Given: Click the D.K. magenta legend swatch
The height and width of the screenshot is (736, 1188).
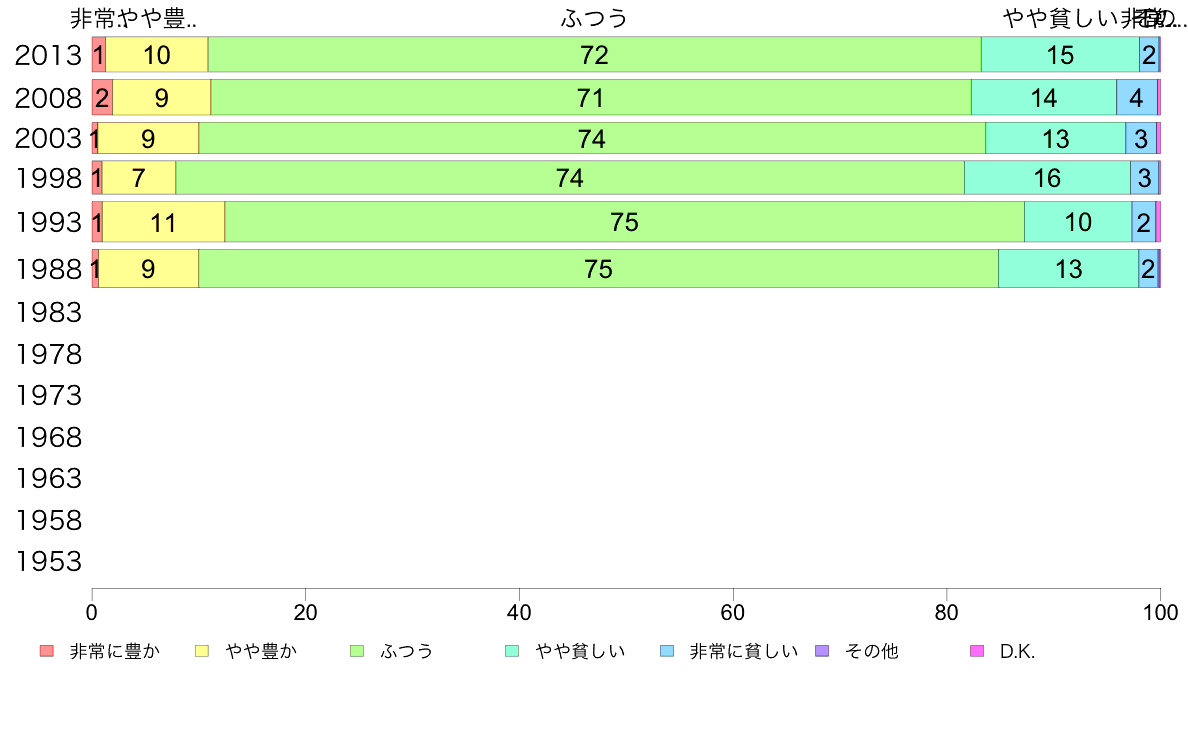Looking at the screenshot, I should click(x=977, y=651).
